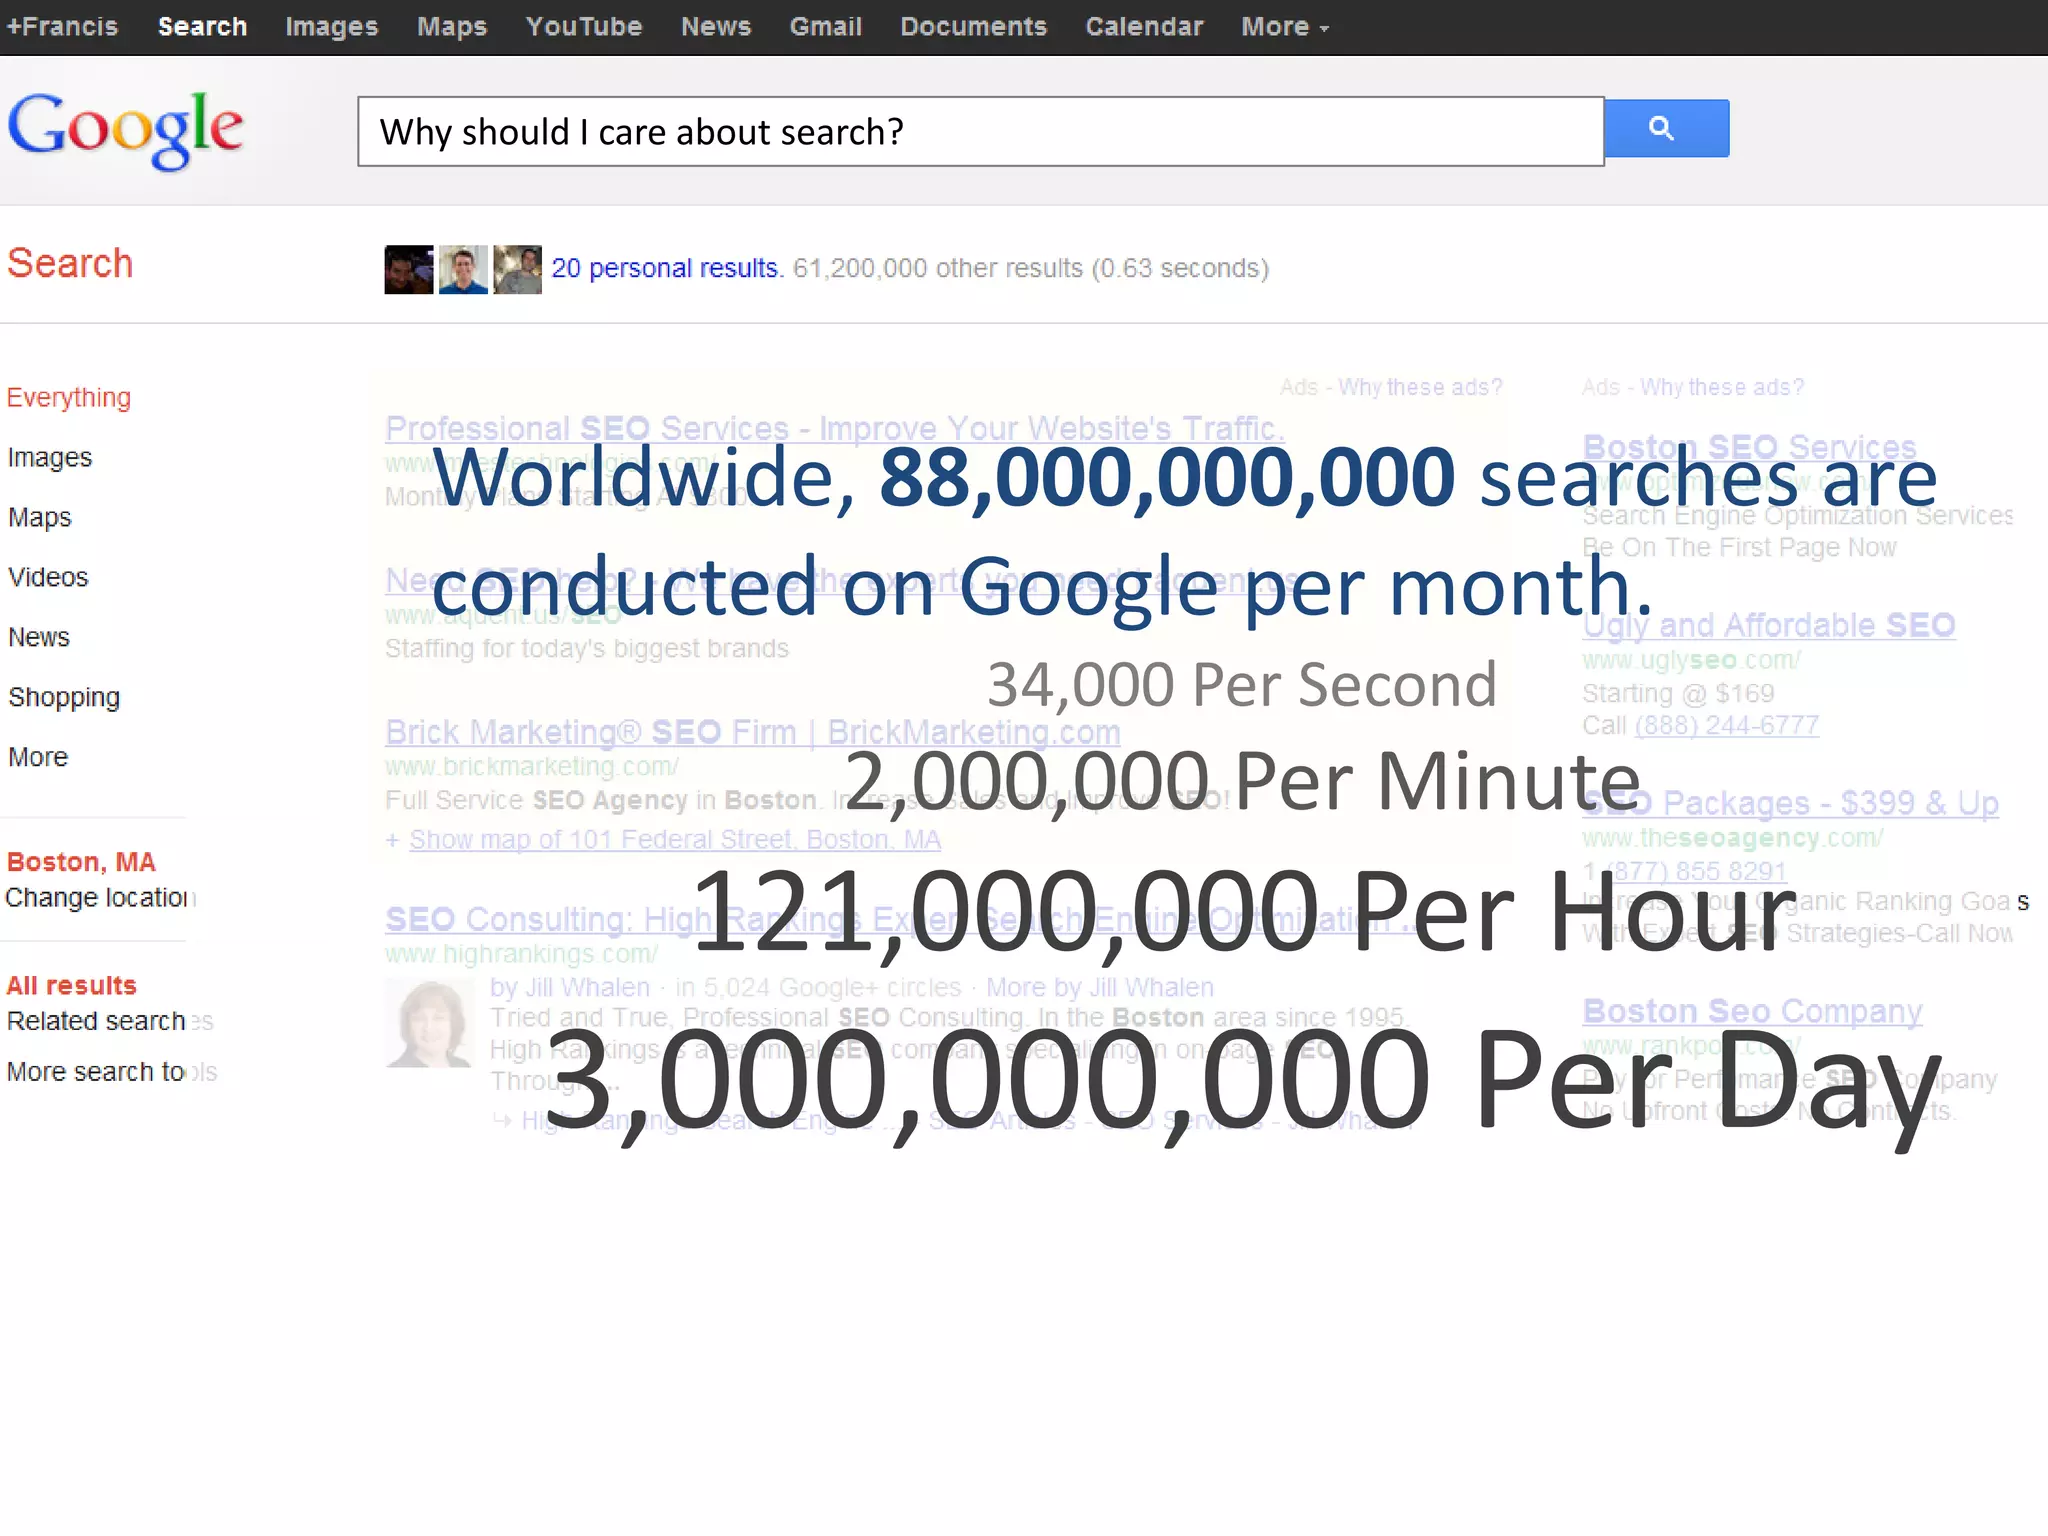
Task: Open Boston Seo Company ad
Action: click(x=1752, y=1011)
